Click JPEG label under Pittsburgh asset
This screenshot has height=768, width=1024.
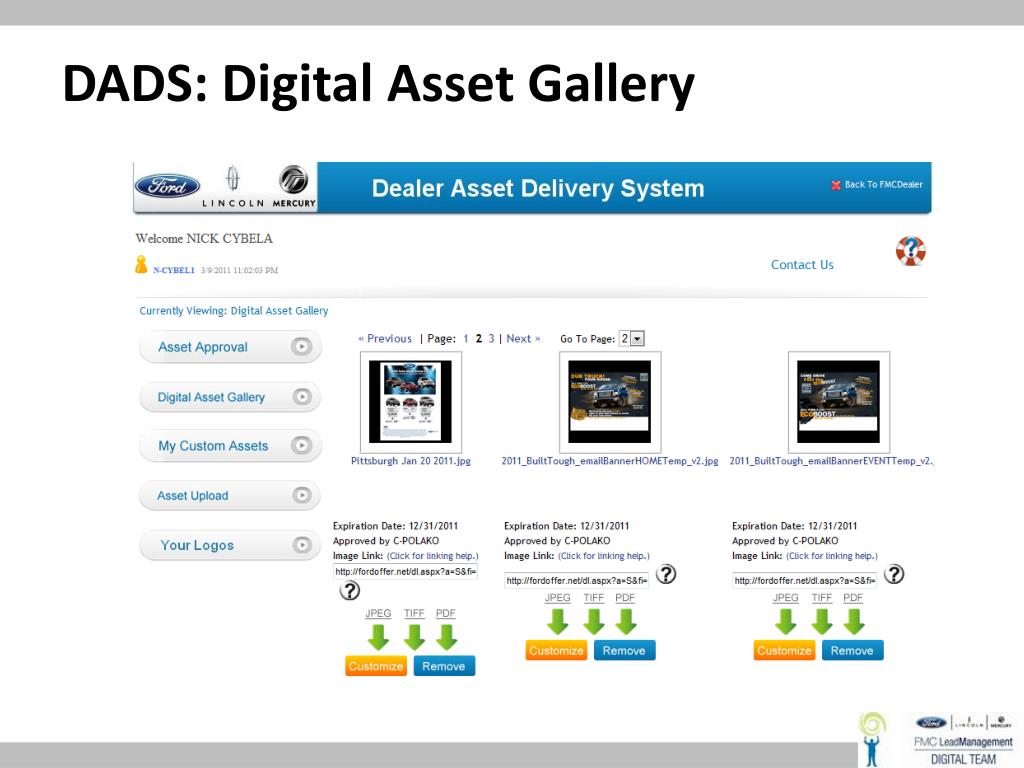378,613
